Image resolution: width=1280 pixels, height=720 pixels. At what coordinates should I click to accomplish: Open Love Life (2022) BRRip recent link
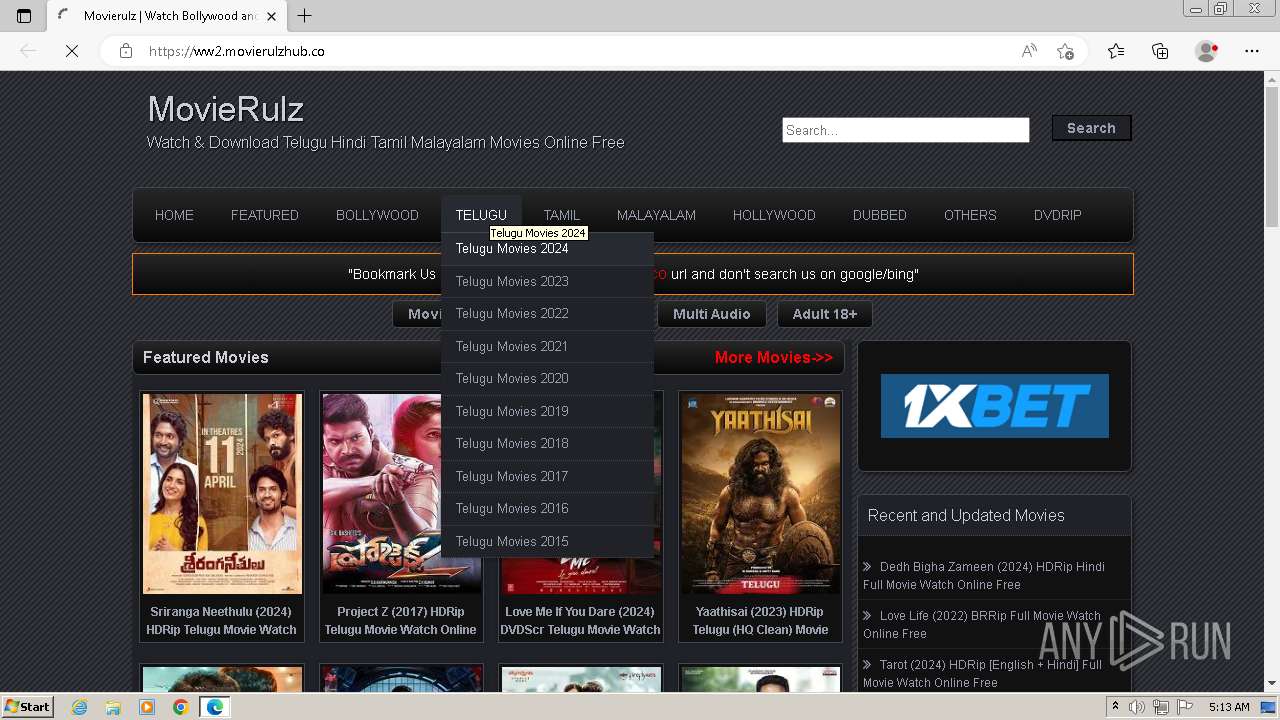point(982,625)
